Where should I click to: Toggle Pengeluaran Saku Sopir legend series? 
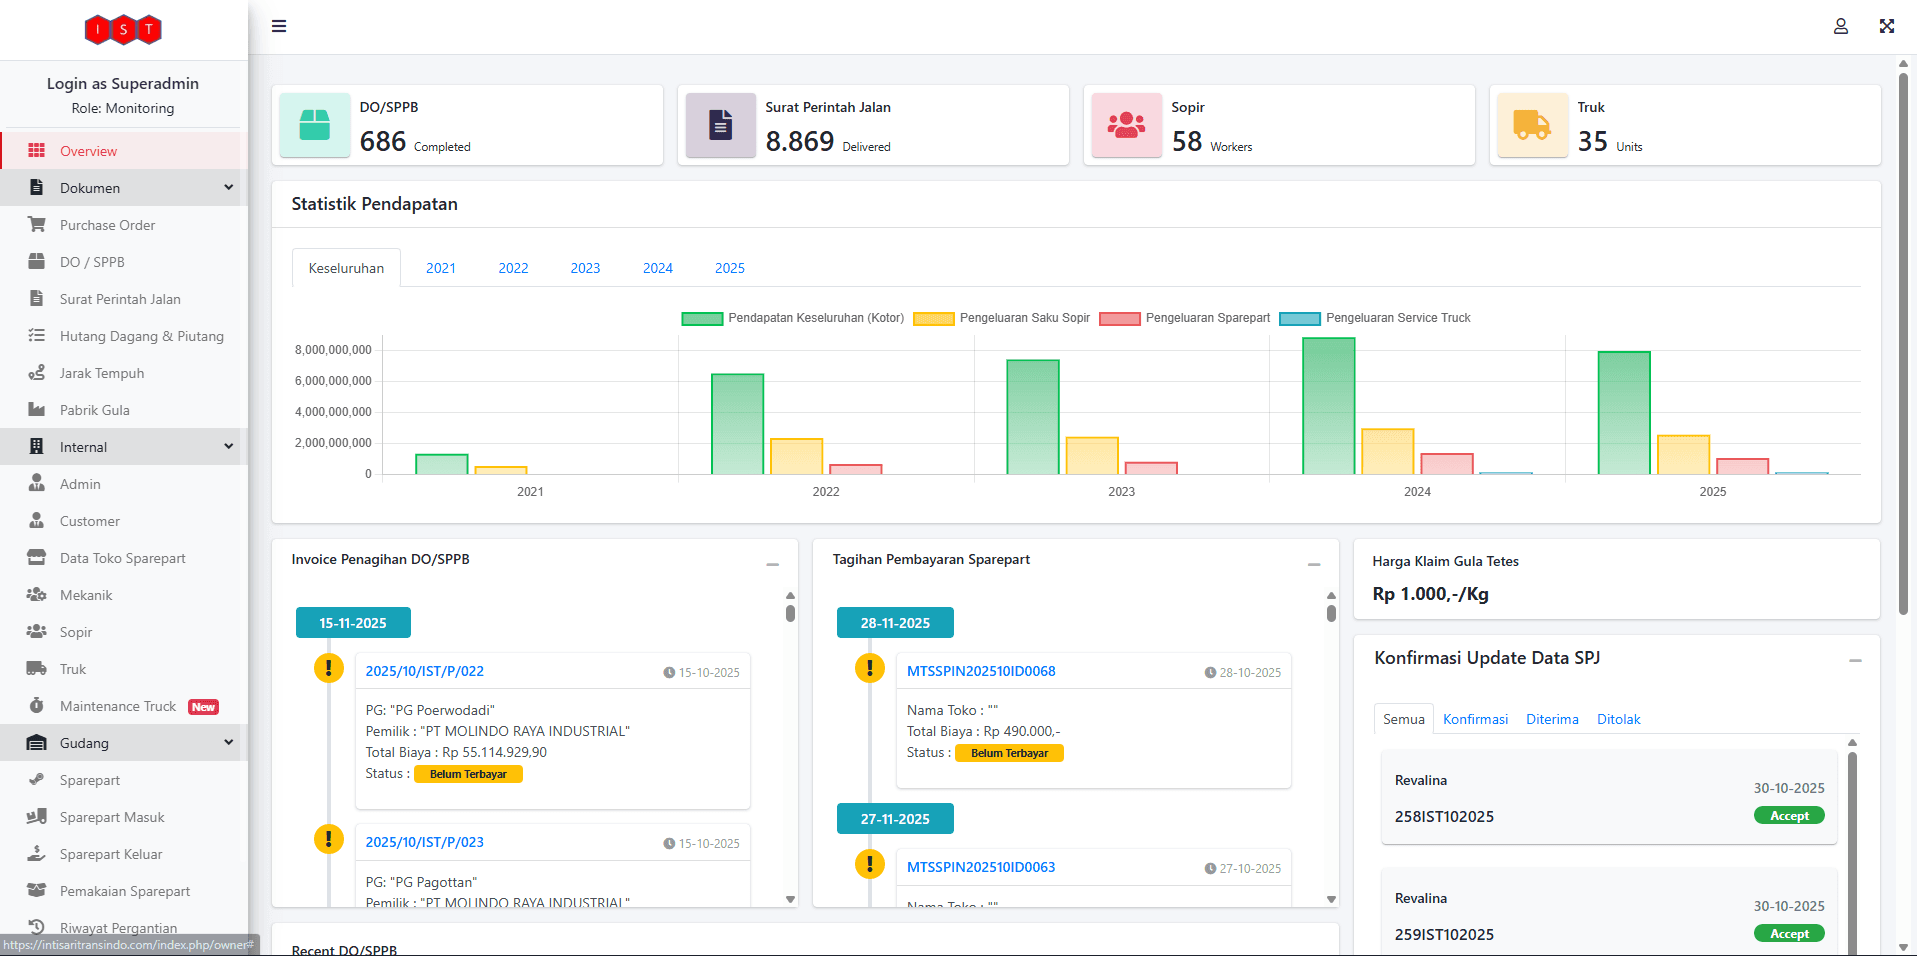[1002, 318]
